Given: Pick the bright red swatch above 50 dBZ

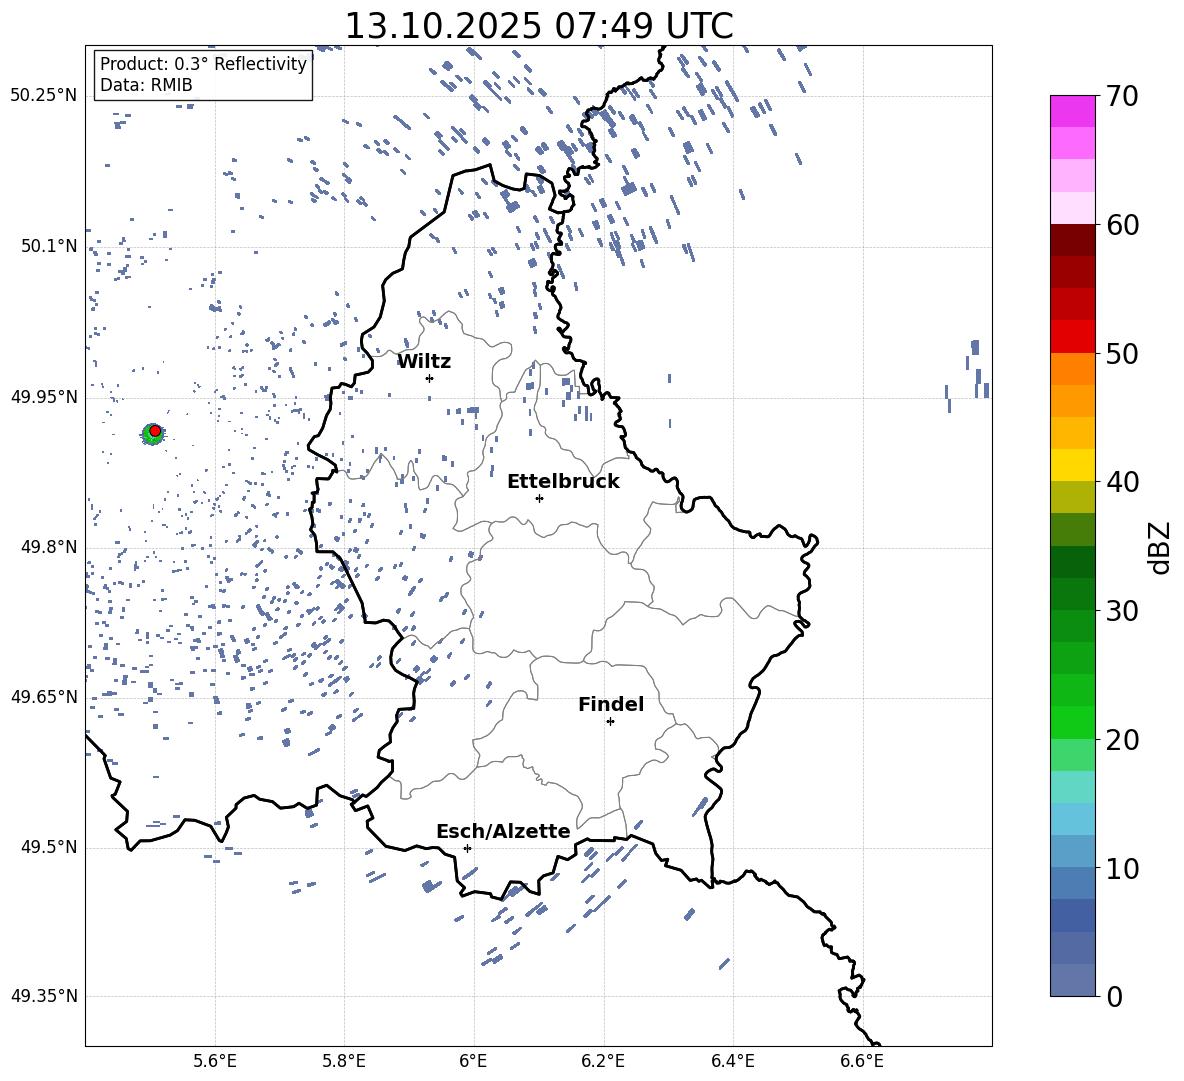Looking at the screenshot, I should (1073, 336).
